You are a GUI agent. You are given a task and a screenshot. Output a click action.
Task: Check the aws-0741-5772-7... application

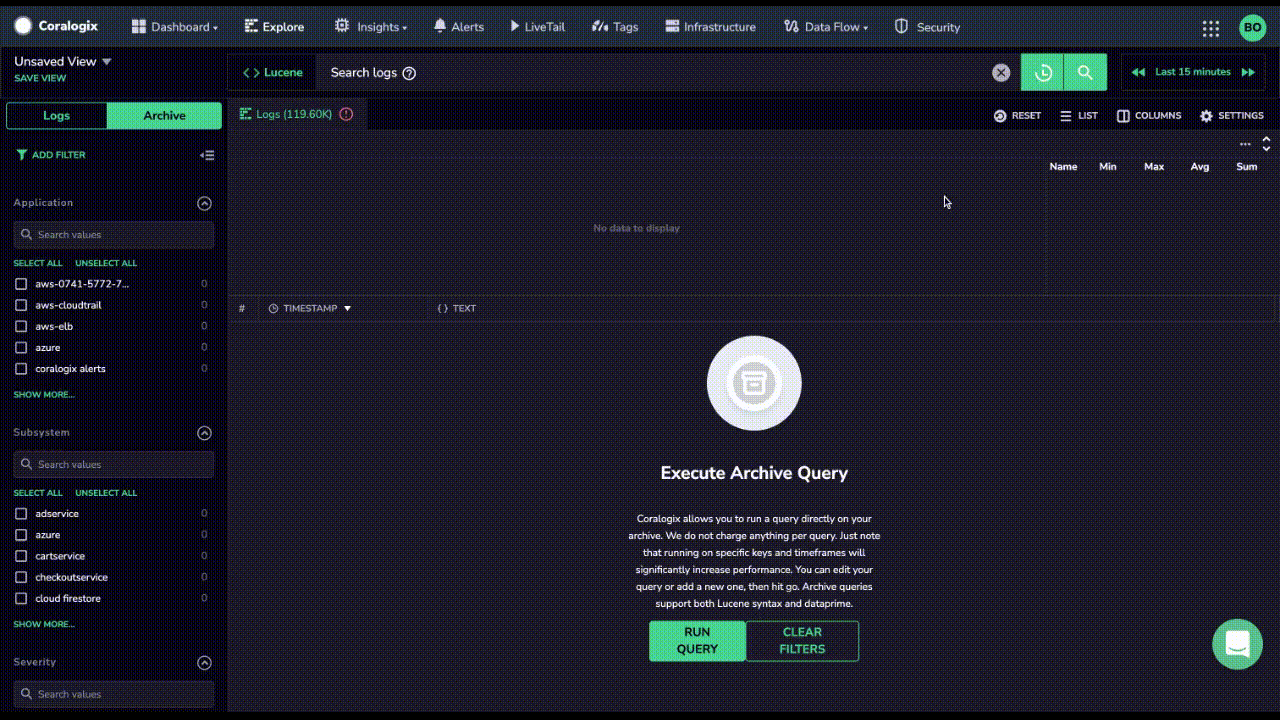(x=21, y=284)
